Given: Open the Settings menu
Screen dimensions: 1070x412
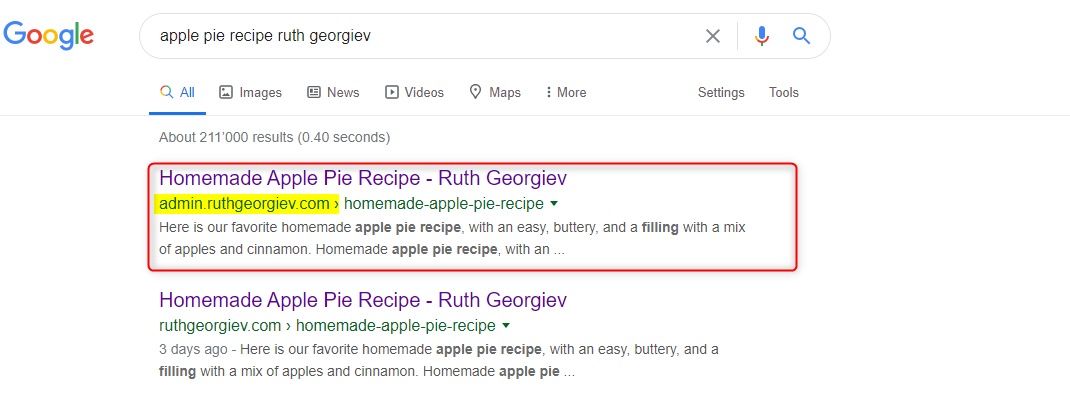Looking at the screenshot, I should point(721,92).
